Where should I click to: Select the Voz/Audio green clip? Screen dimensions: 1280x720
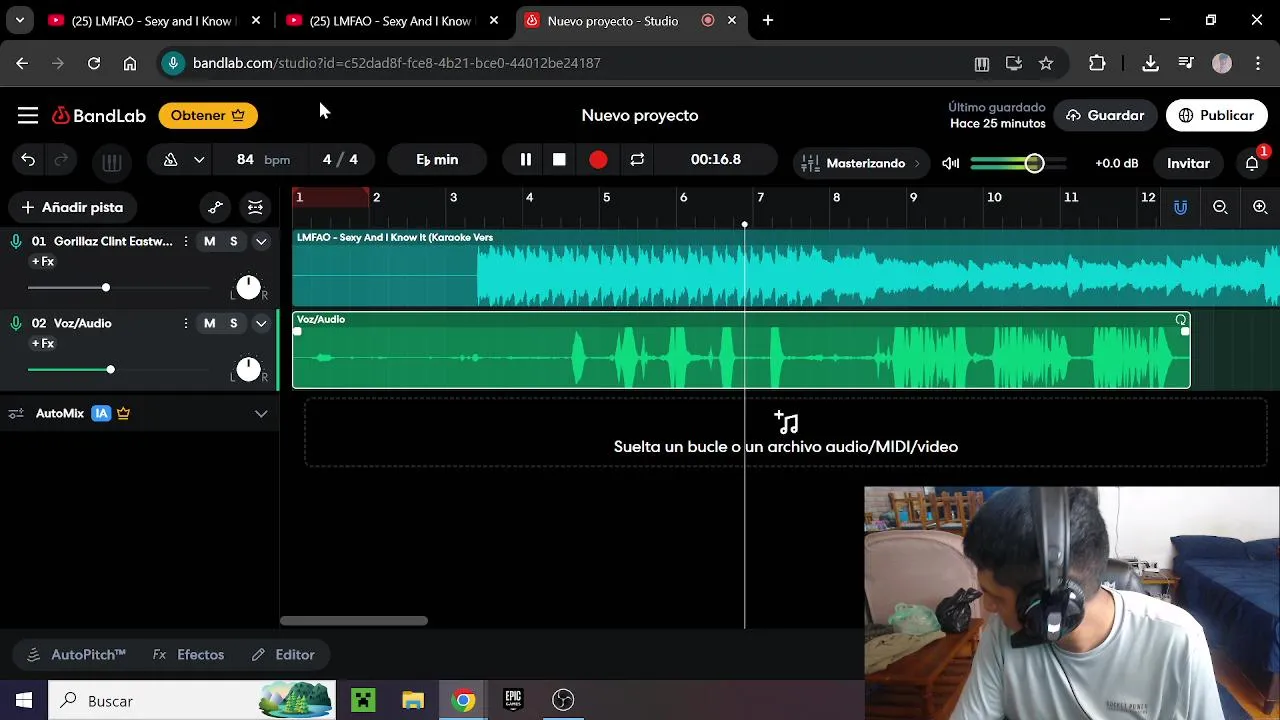[x=741, y=351]
